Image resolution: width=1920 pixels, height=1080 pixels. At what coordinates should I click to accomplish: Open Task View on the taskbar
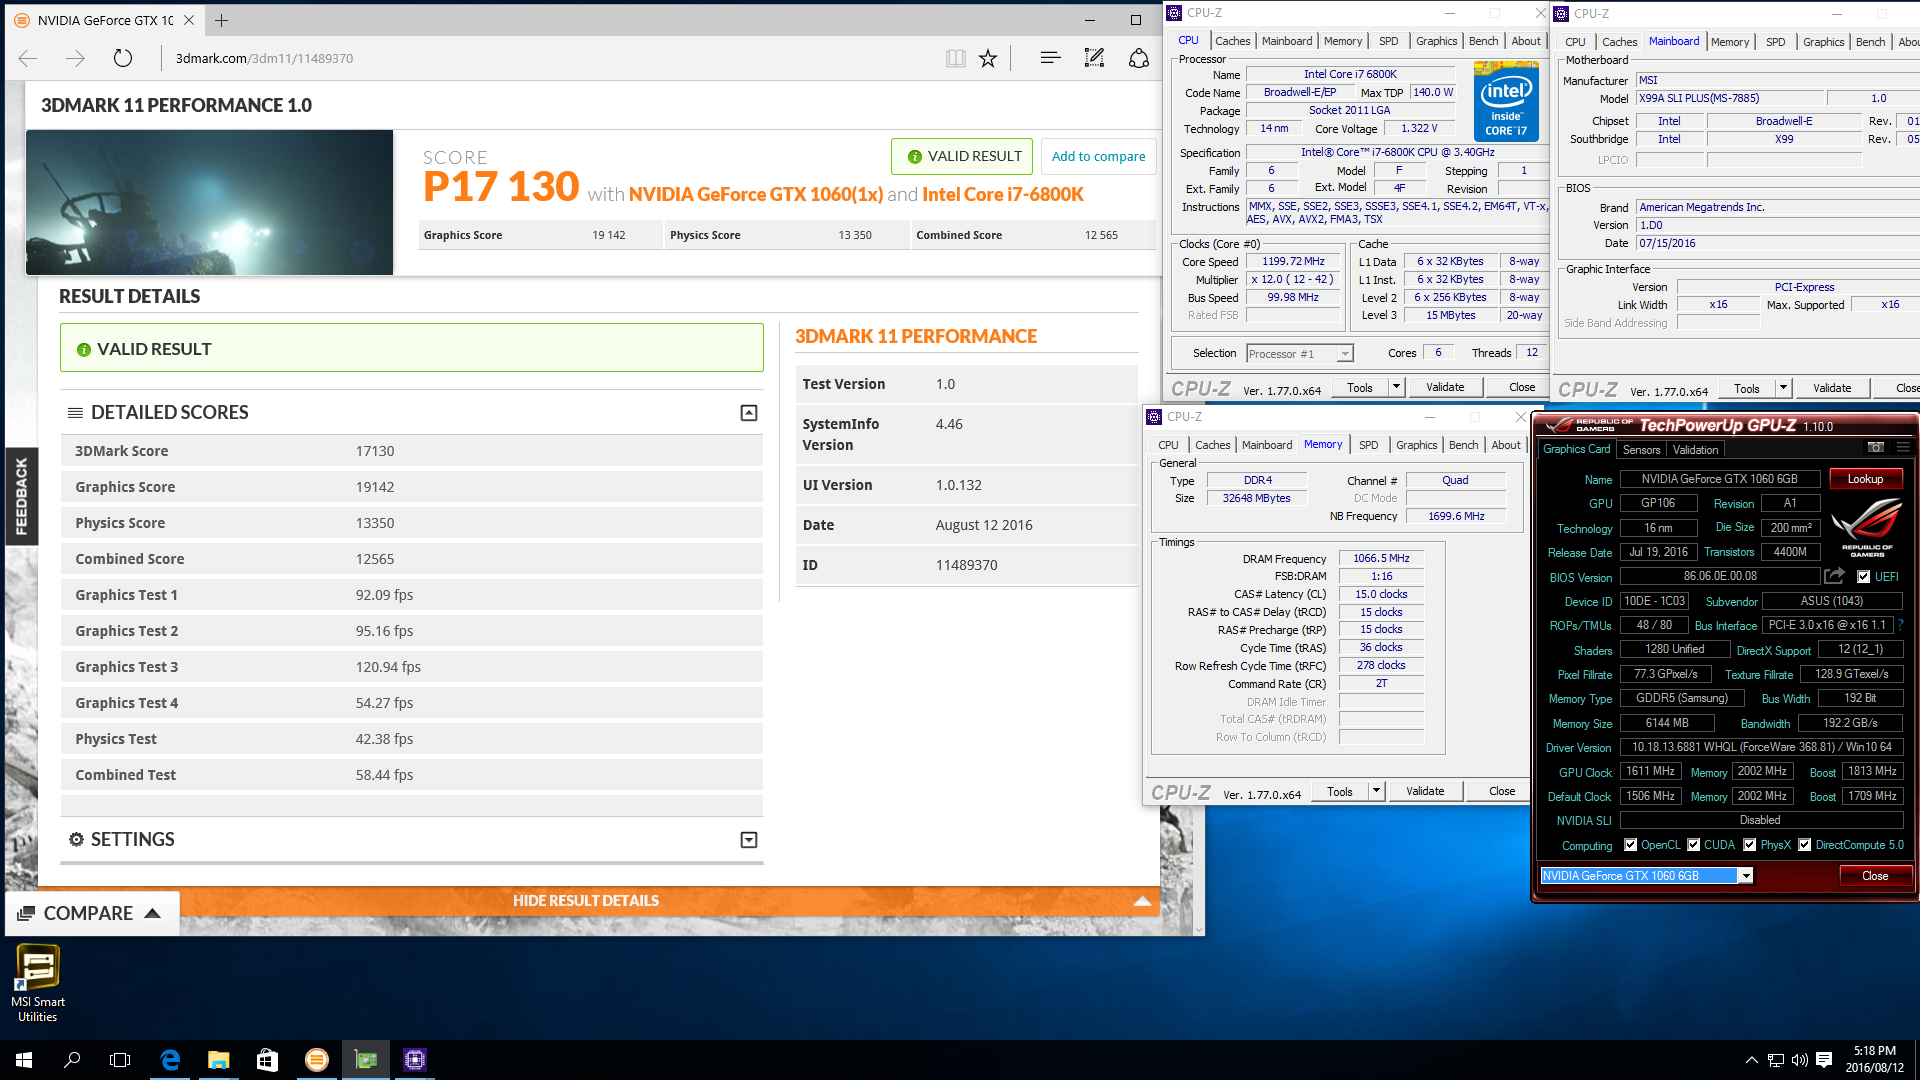coord(120,1060)
